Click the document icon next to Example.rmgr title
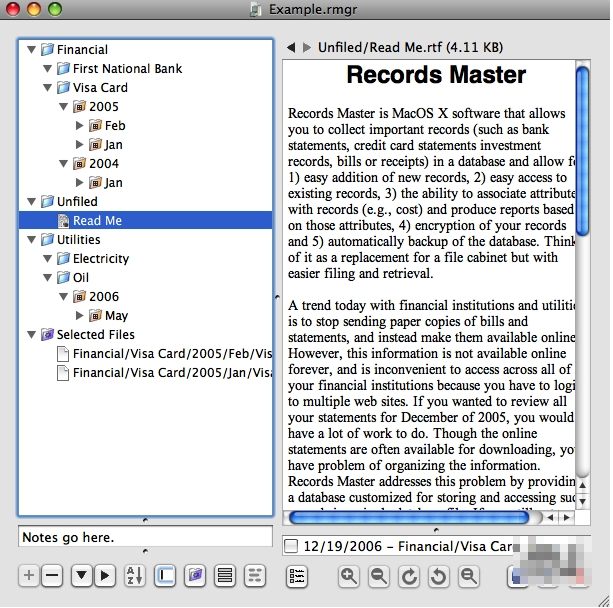 point(256,9)
